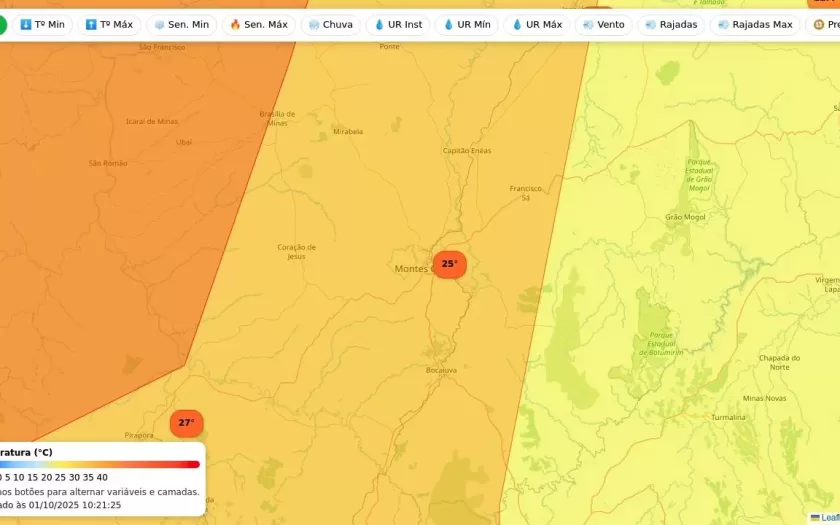Click the partially visible Pre button

pos(825,25)
